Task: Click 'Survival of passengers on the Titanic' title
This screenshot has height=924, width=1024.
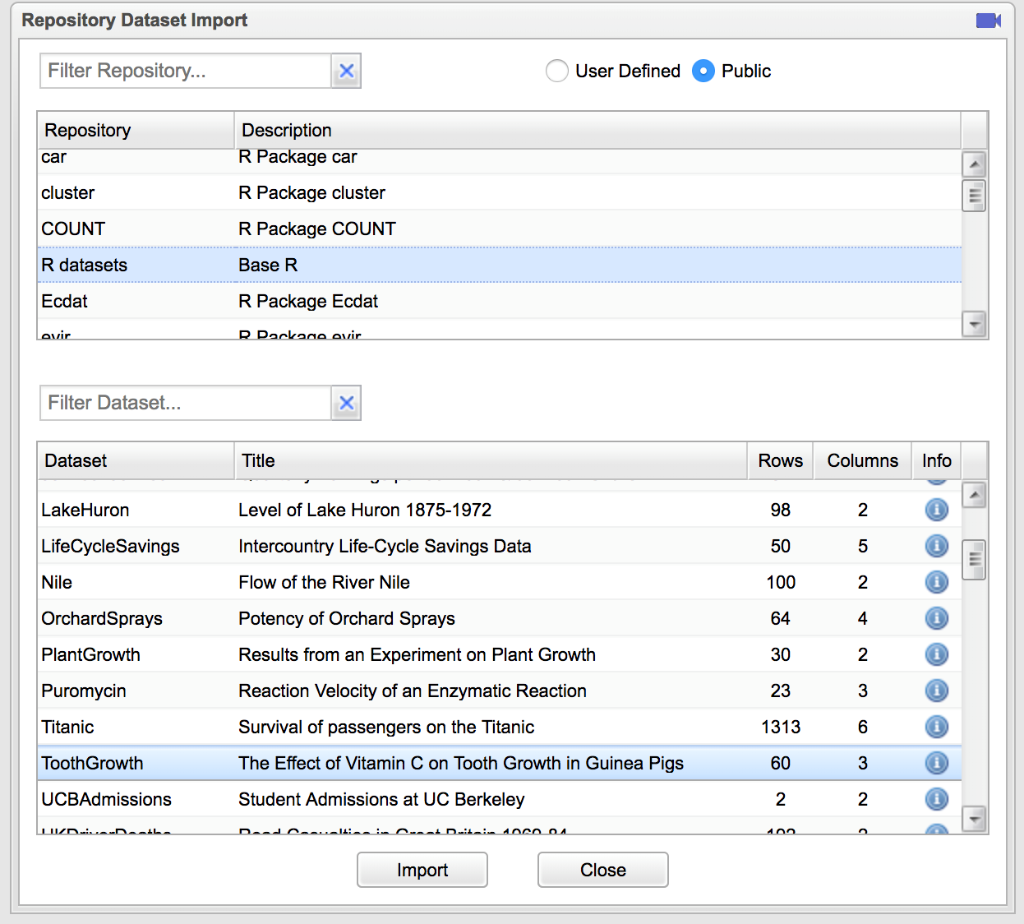Action: tap(386, 727)
